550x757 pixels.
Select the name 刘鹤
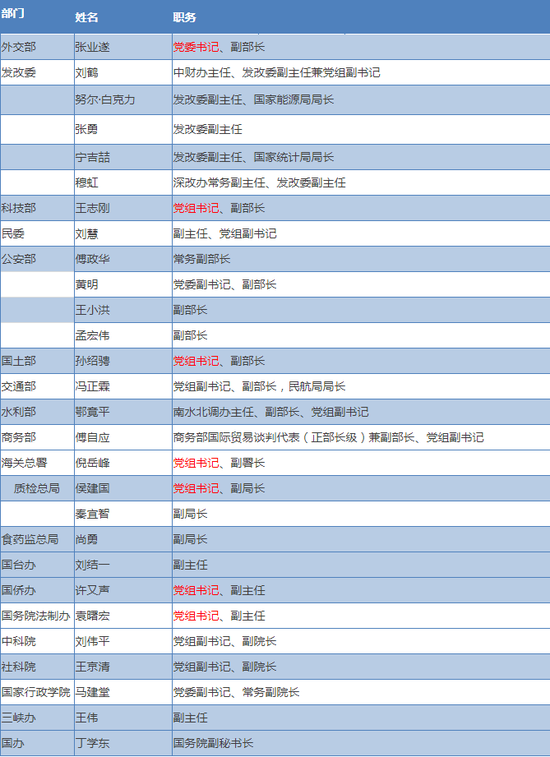coord(86,72)
